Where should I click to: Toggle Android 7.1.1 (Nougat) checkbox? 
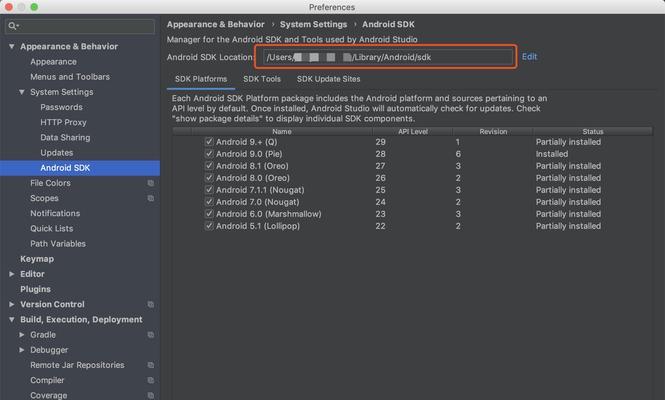209,190
